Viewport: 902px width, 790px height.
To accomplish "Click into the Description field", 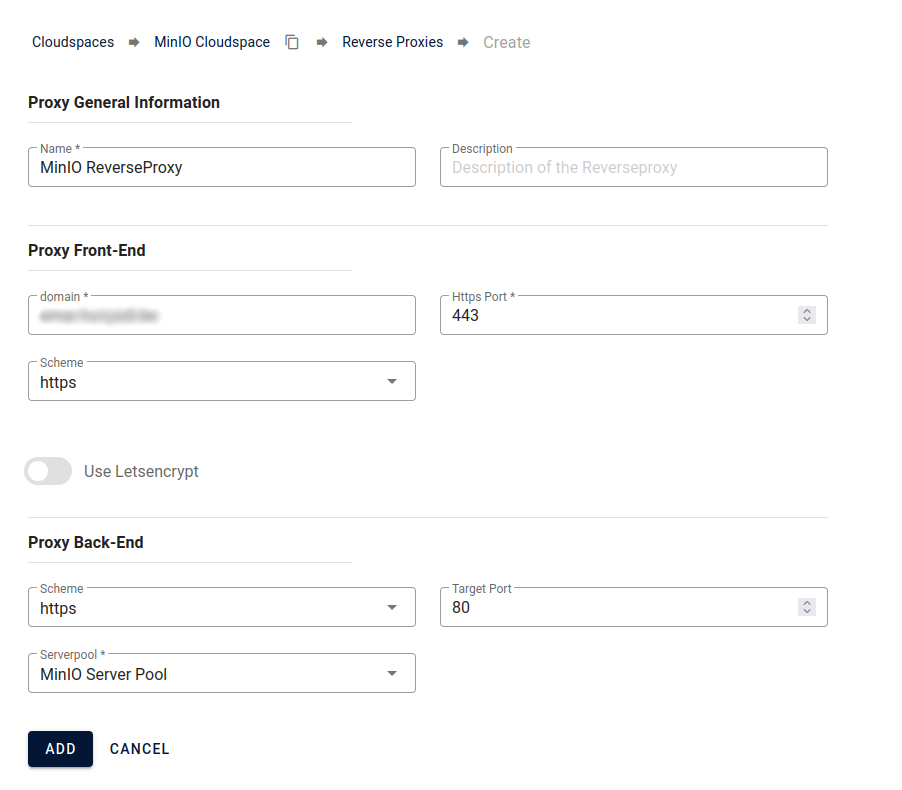I will 633,168.
